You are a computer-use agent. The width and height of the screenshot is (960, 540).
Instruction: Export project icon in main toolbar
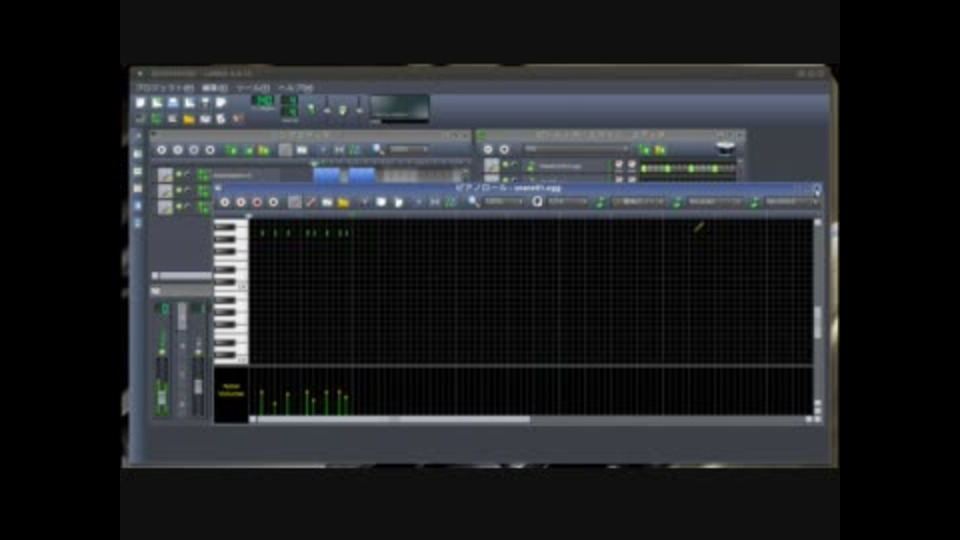point(222,103)
